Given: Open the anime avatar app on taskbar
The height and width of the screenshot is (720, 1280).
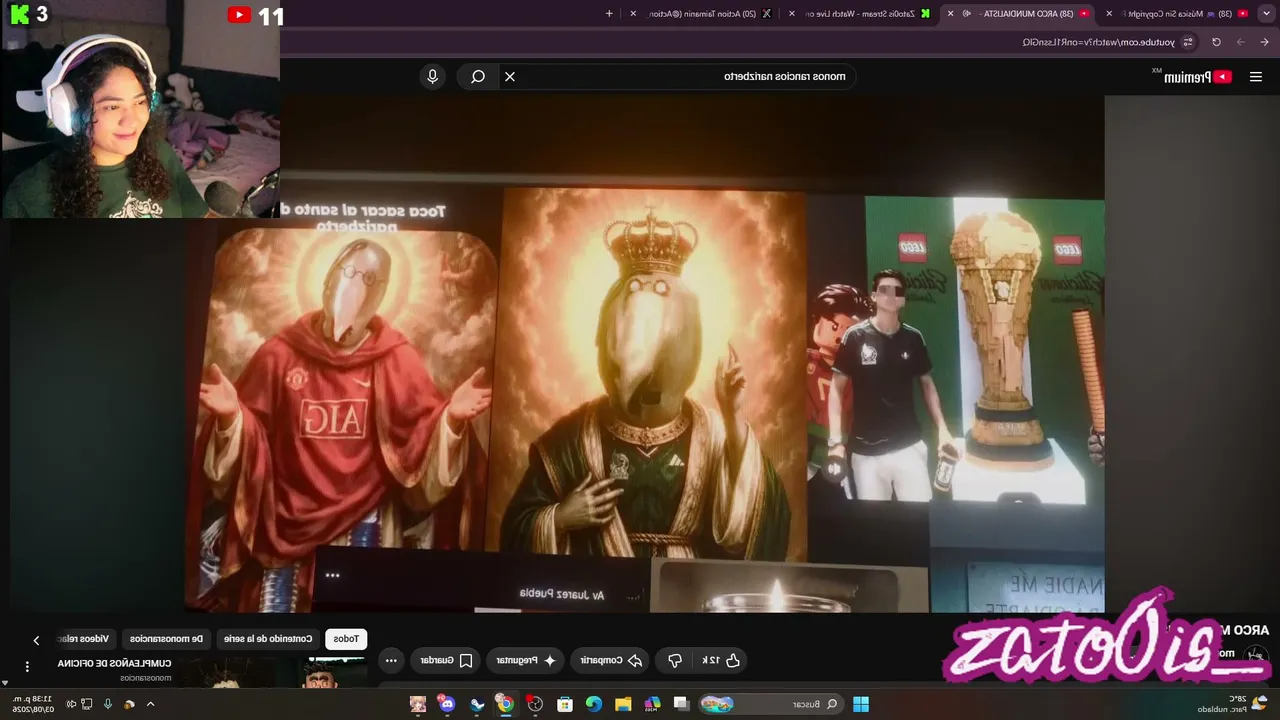Looking at the screenshot, I should click(418, 704).
